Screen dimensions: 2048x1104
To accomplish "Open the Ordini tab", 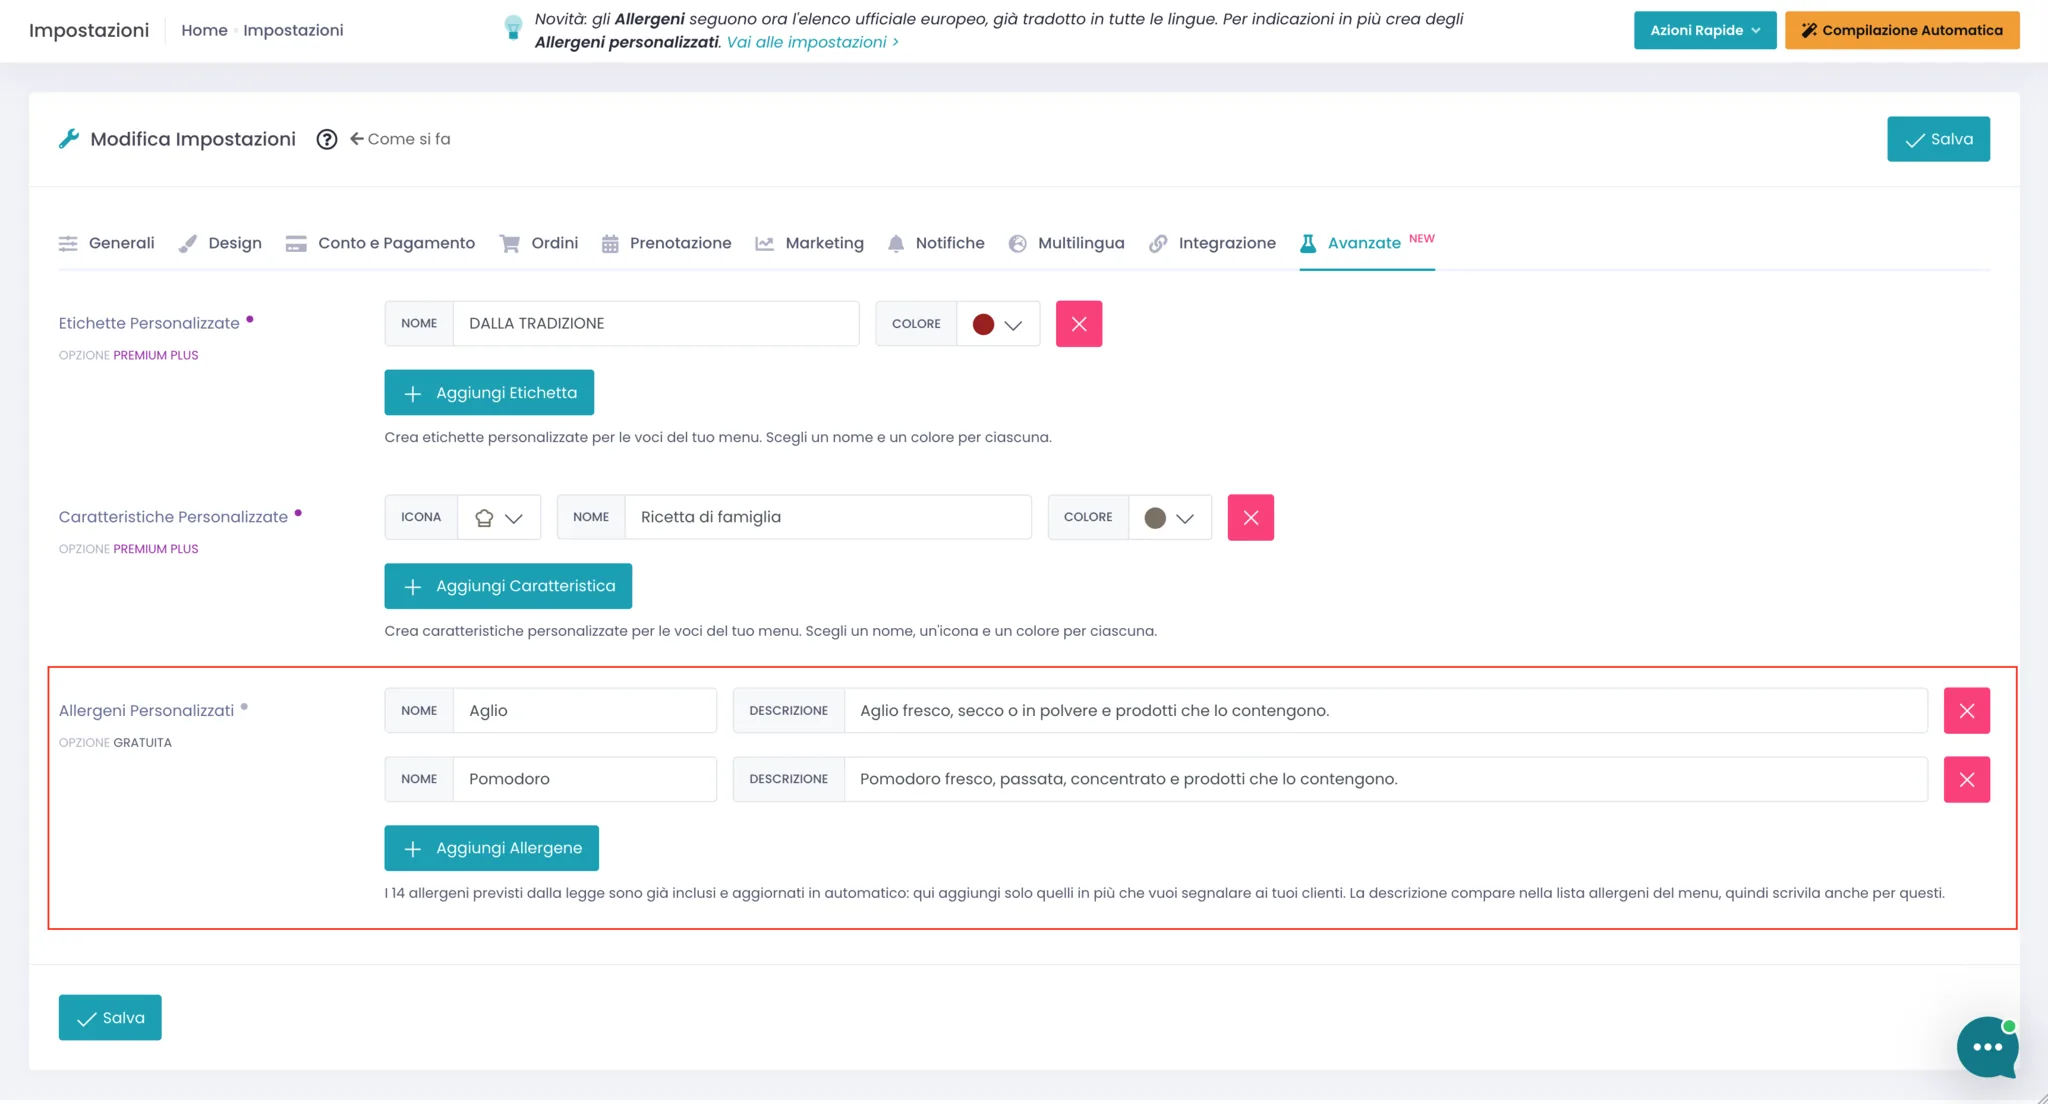I will 539,243.
